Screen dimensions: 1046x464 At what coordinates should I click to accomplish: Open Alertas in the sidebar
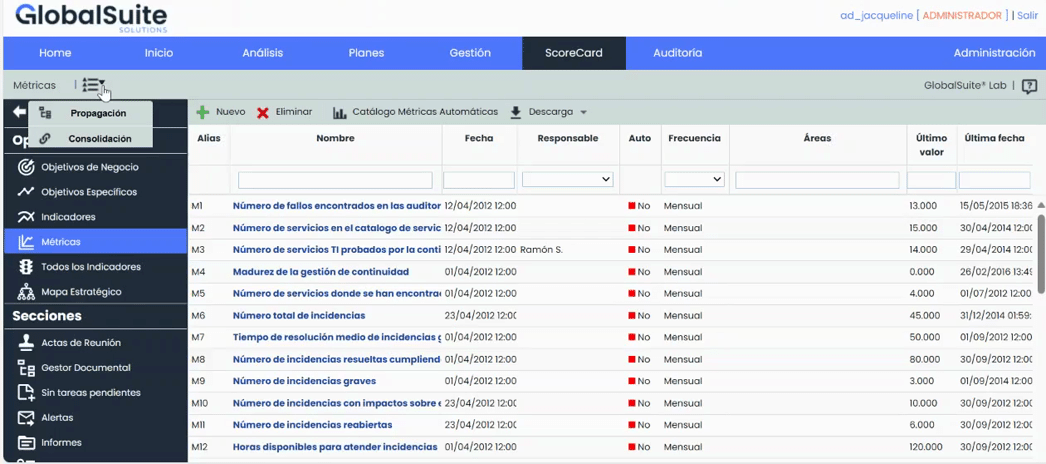(57, 418)
